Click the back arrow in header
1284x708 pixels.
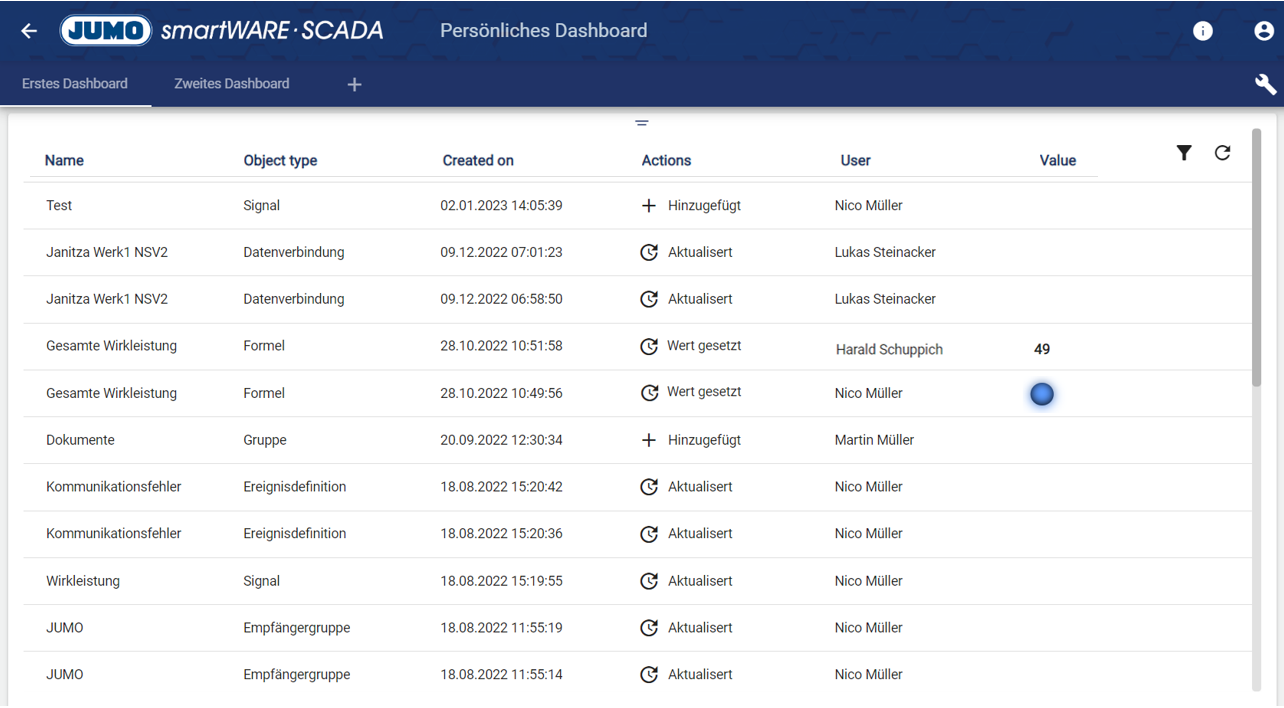coord(29,31)
